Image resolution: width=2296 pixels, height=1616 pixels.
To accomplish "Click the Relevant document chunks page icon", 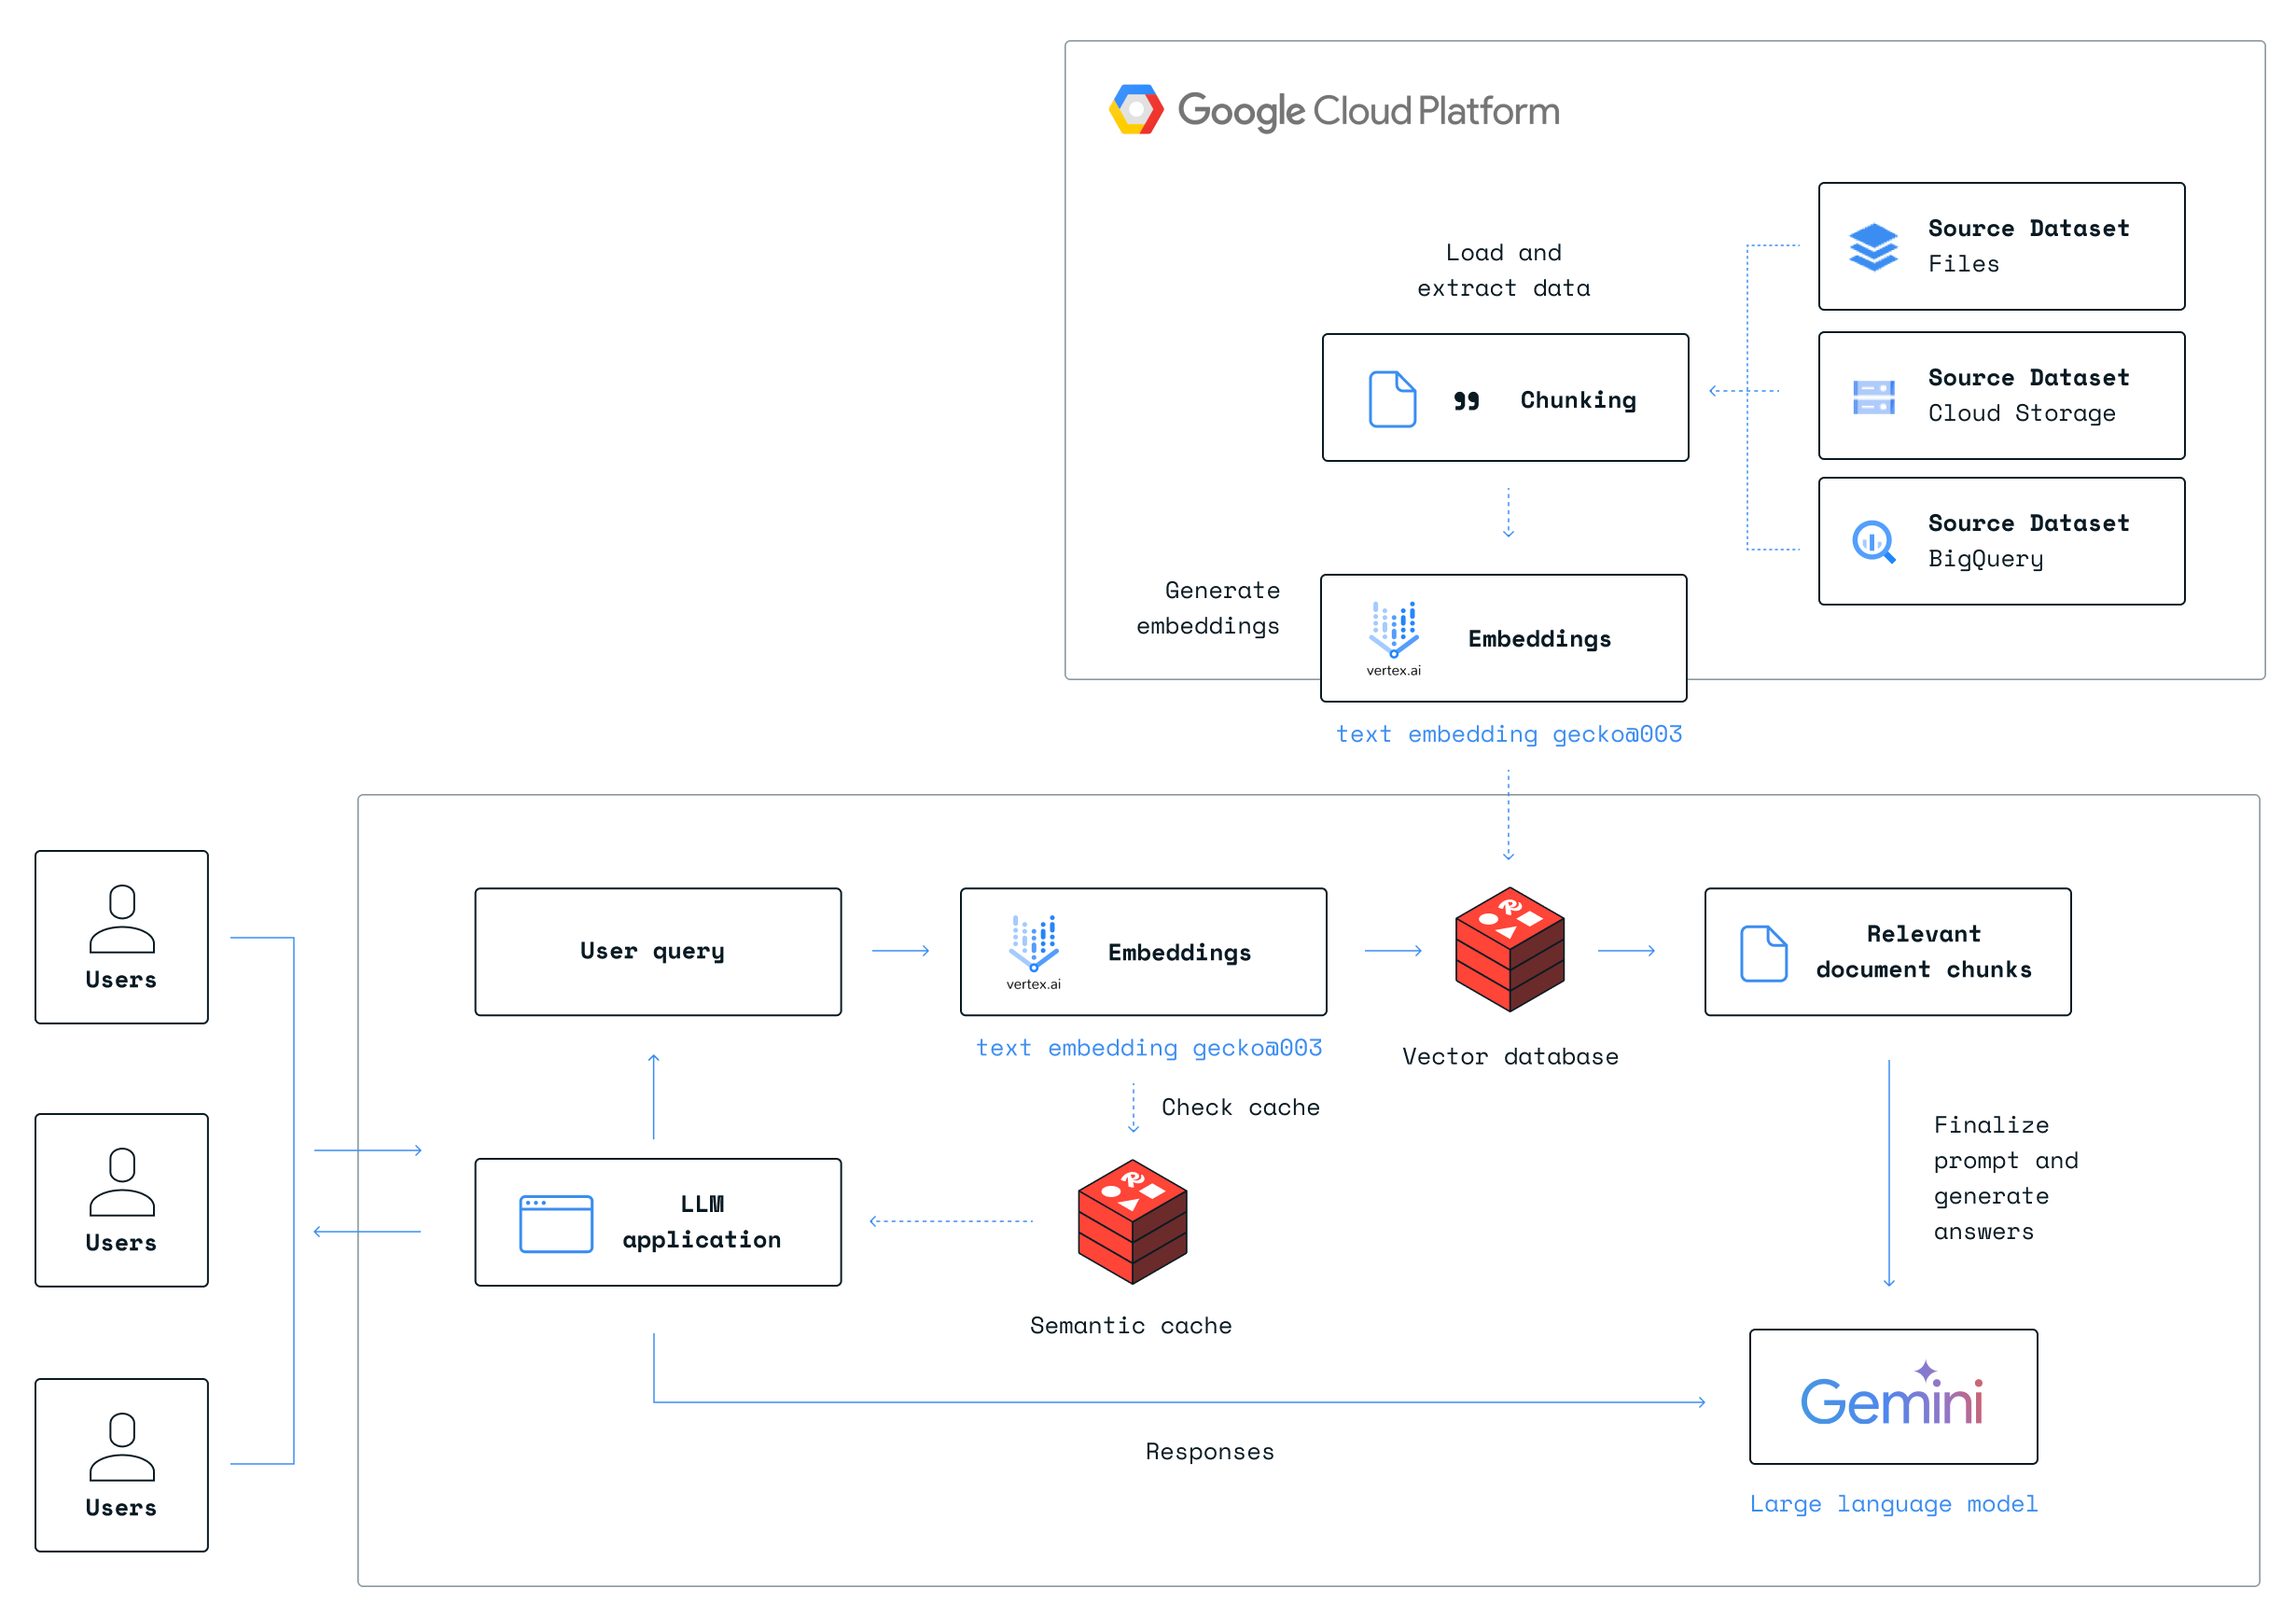I will (x=1763, y=952).
